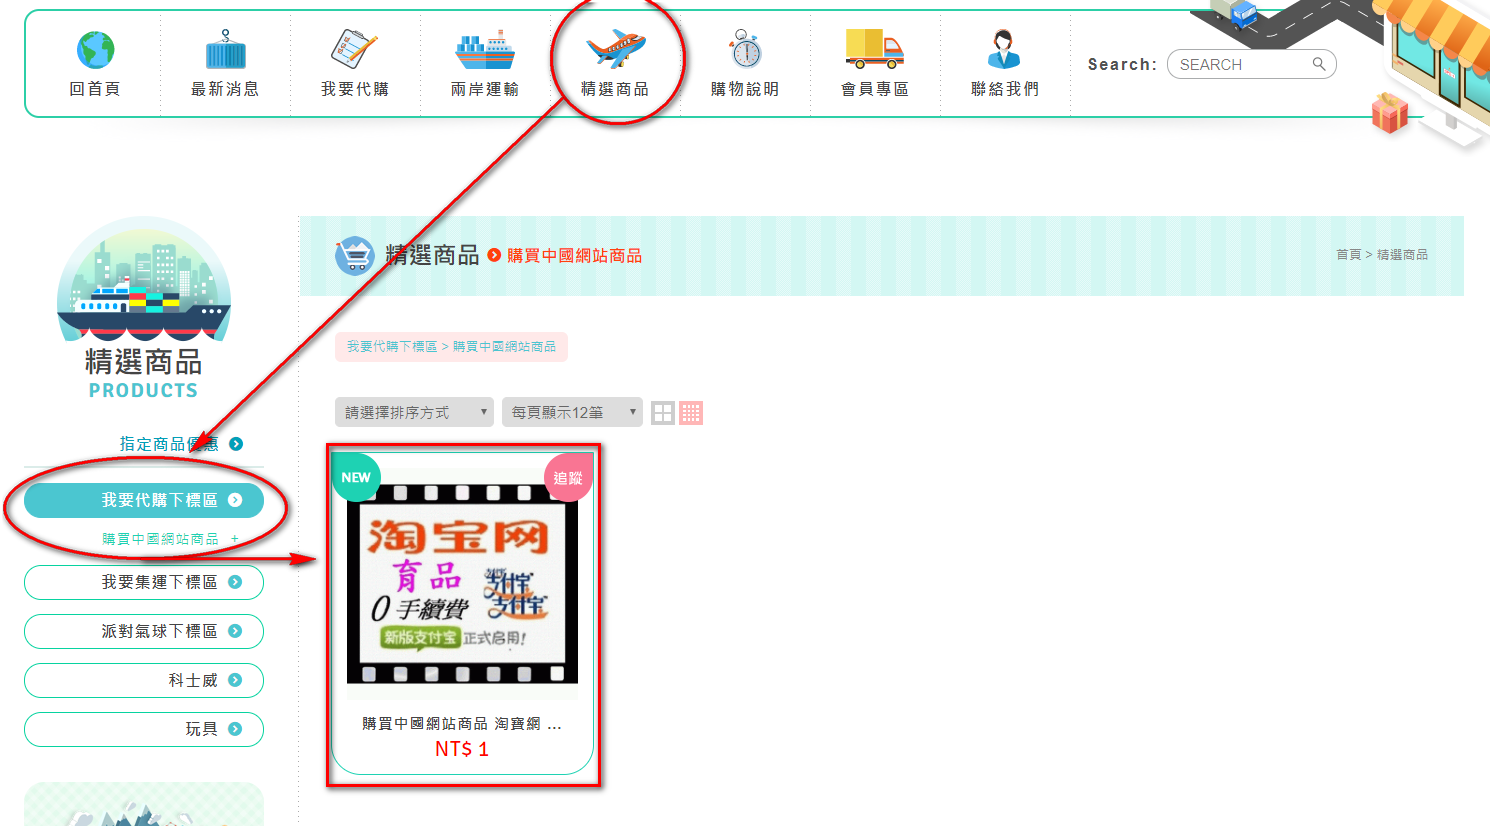Click the airplane icon for 精選商品

[x=615, y=49]
